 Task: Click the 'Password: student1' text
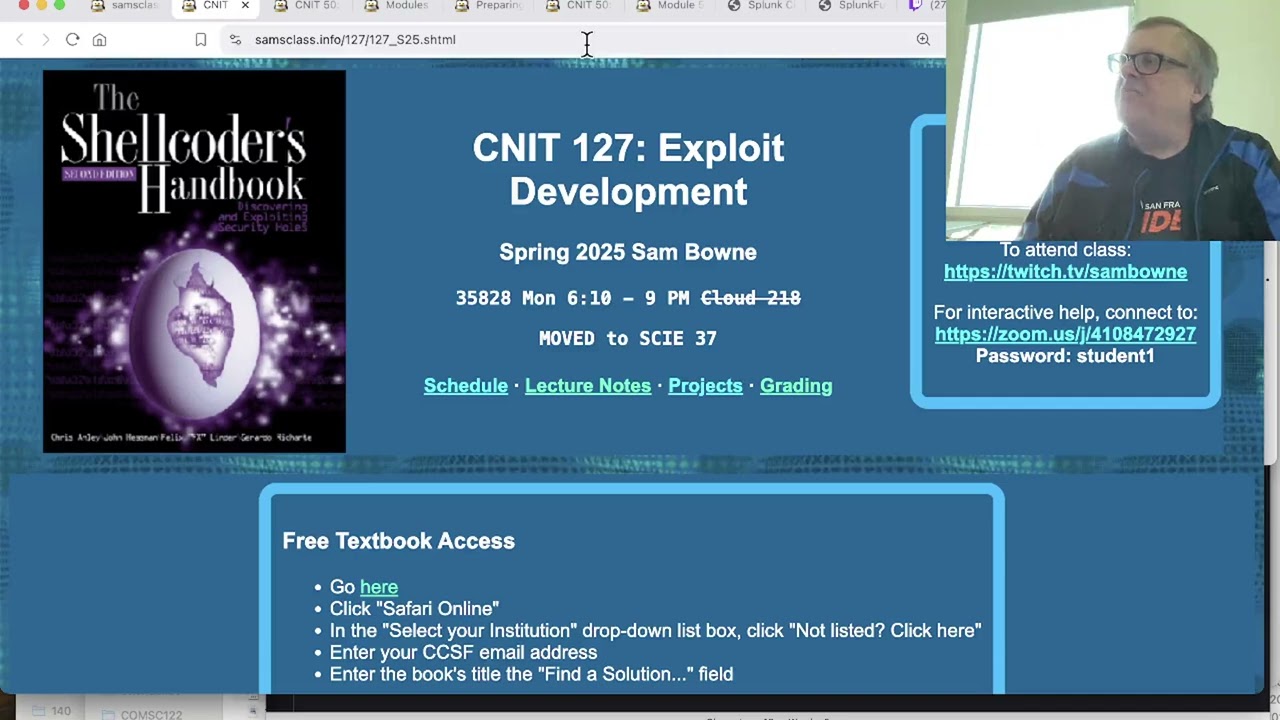[1065, 356]
